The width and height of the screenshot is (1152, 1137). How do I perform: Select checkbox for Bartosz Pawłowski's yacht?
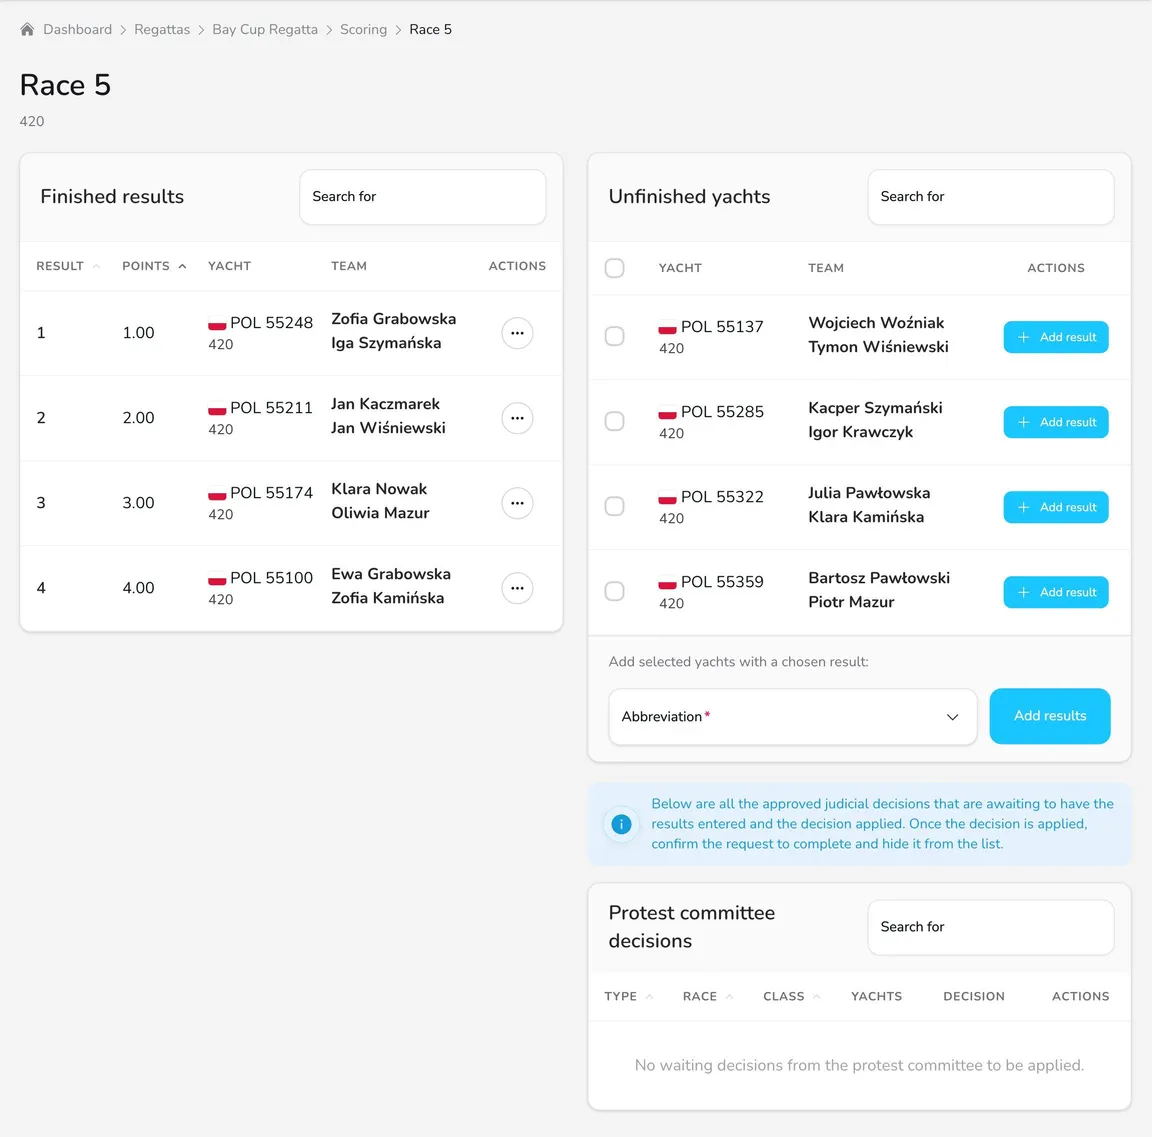click(x=614, y=591)
